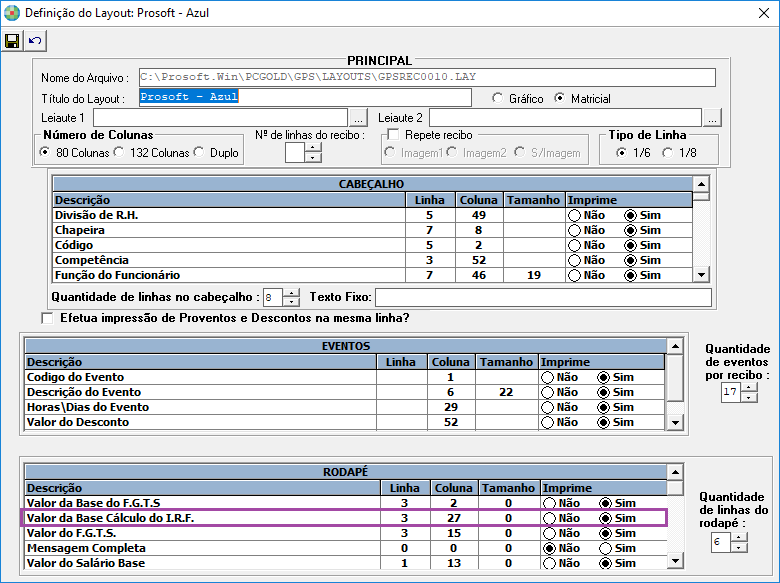
Task: Decrease quantidade de eventos por recibo
Action: pyautogui.click(x=749, y=397)
